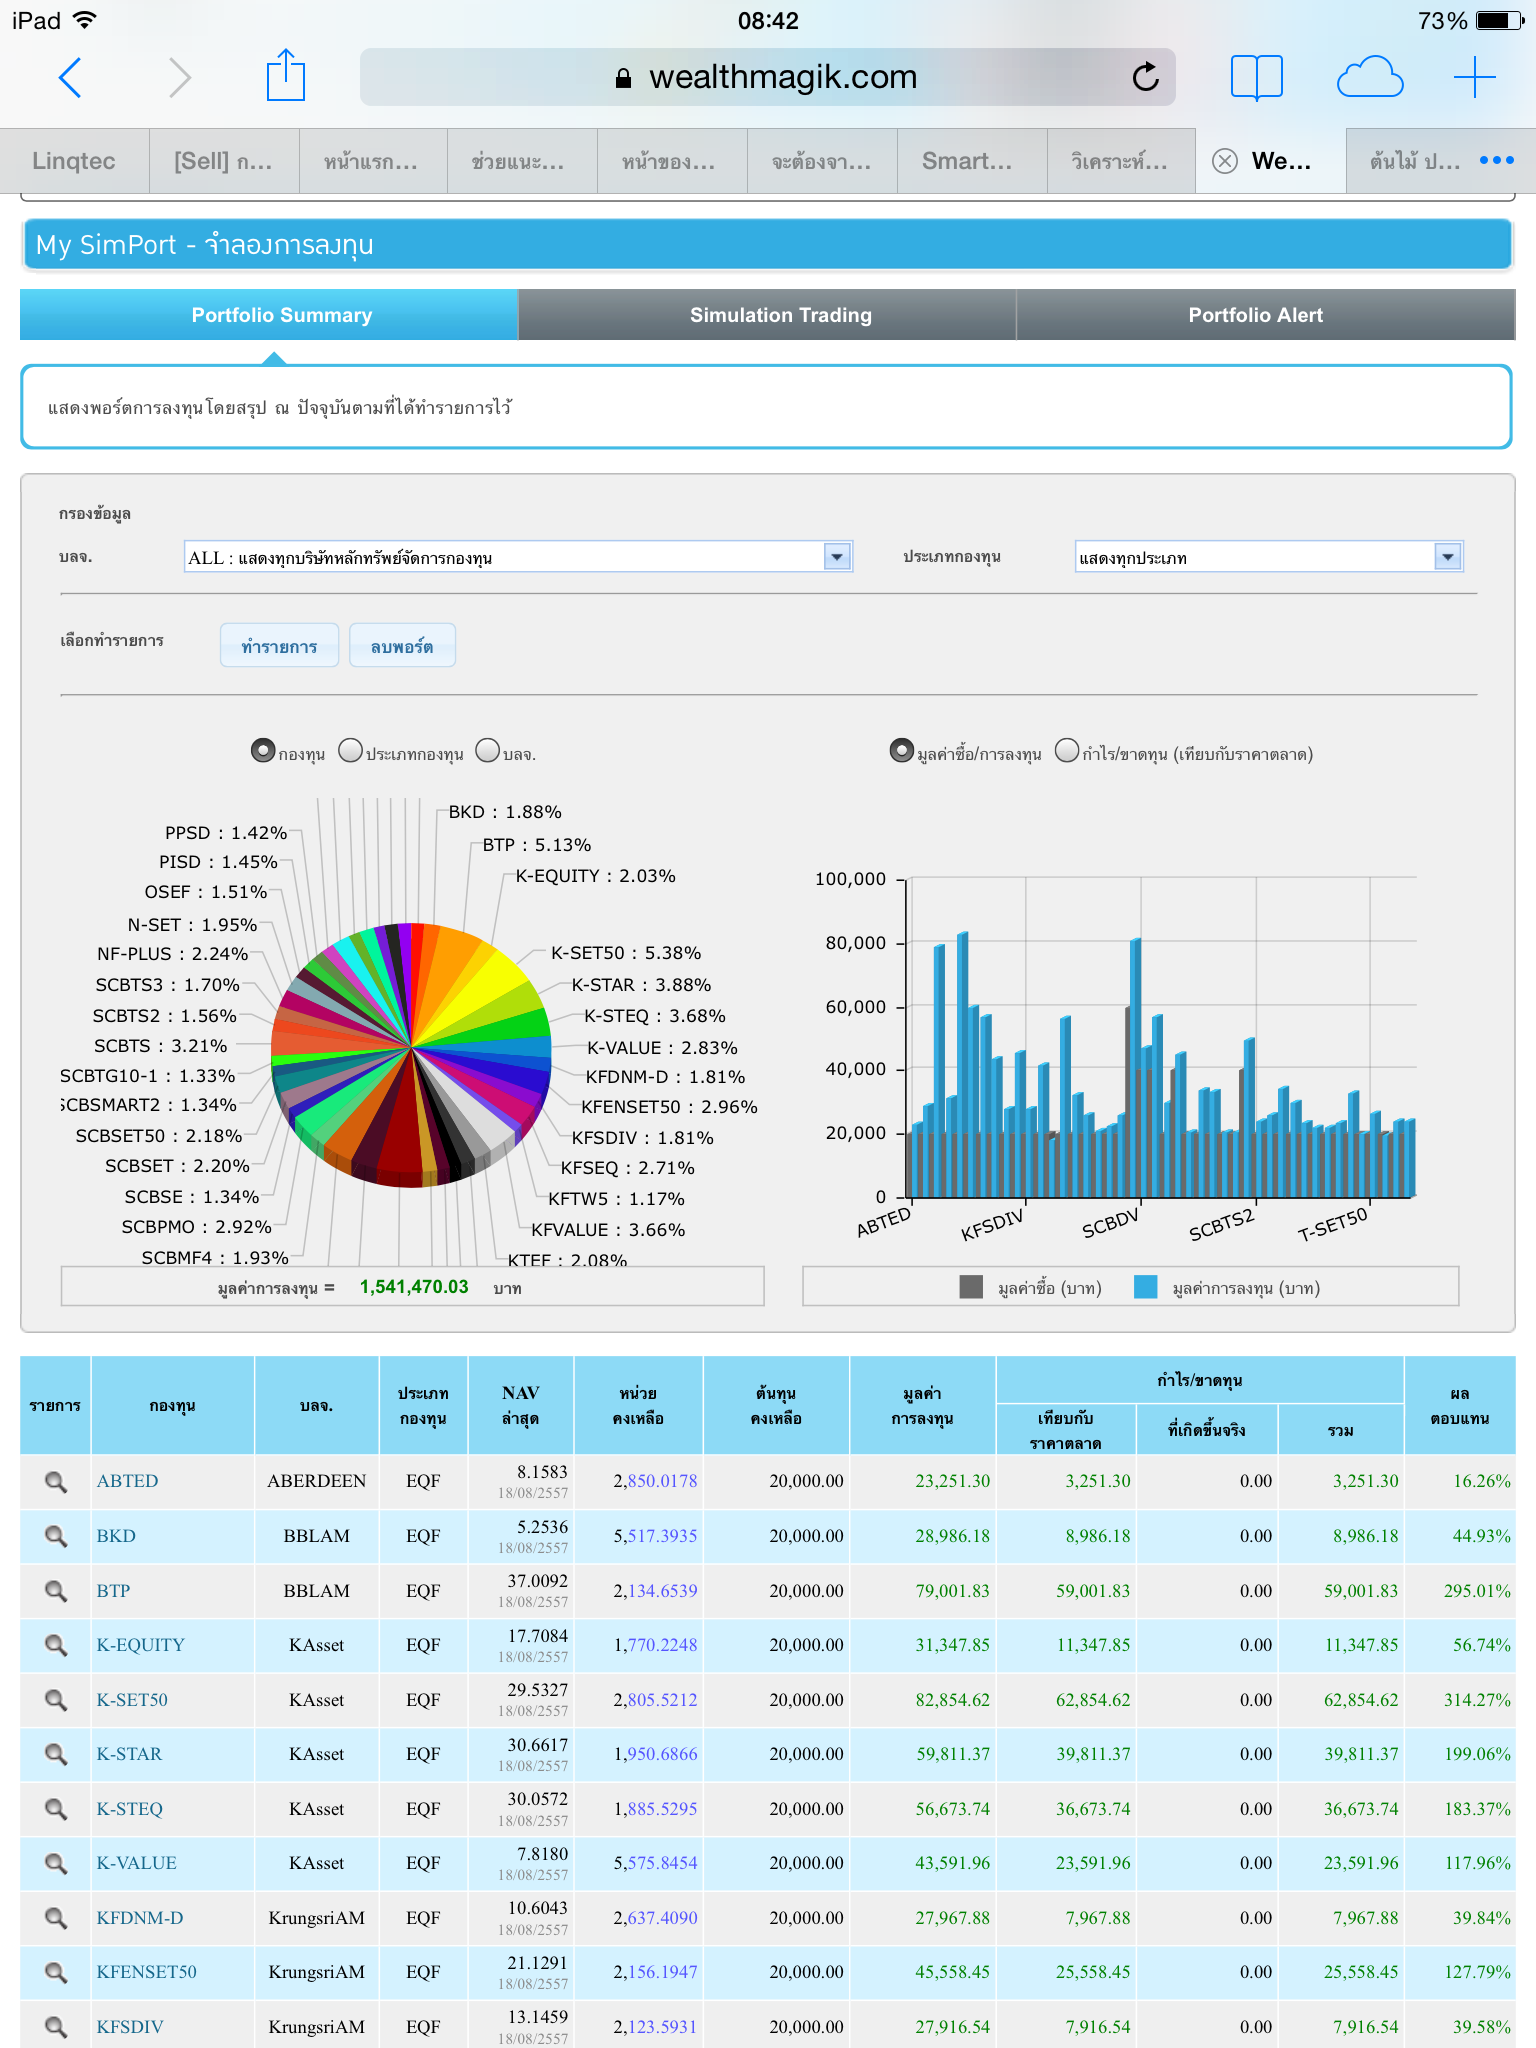This screenshot has width=1536, height=2048.
Task: Open the Bookmarks book icon
Action: pyautogui.click(x=1256, y=77)
